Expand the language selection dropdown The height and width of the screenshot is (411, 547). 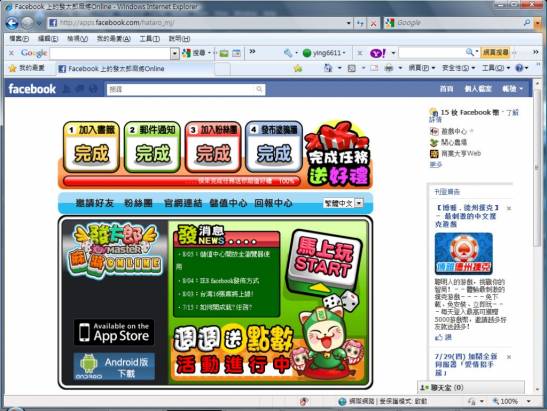point(359,203)
